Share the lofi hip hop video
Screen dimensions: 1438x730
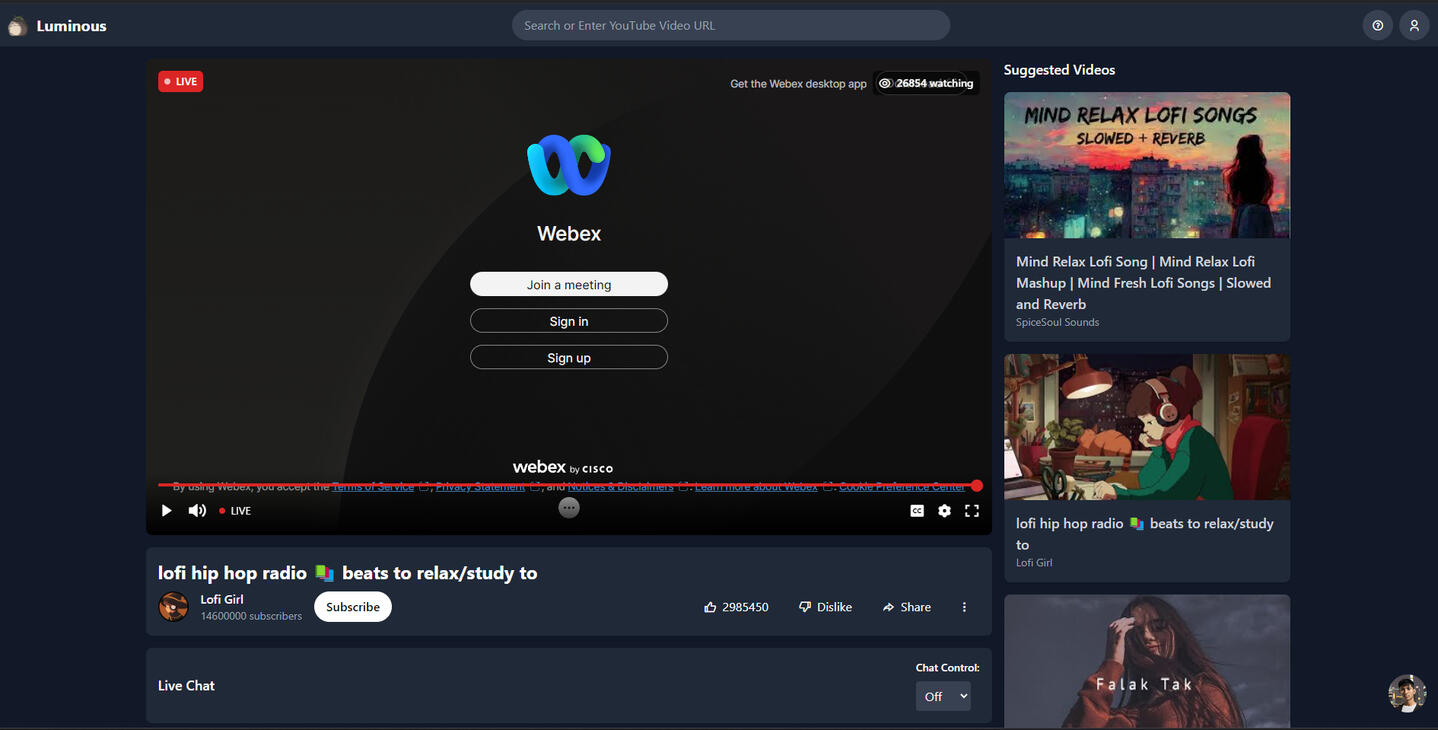tap(906, 607)
